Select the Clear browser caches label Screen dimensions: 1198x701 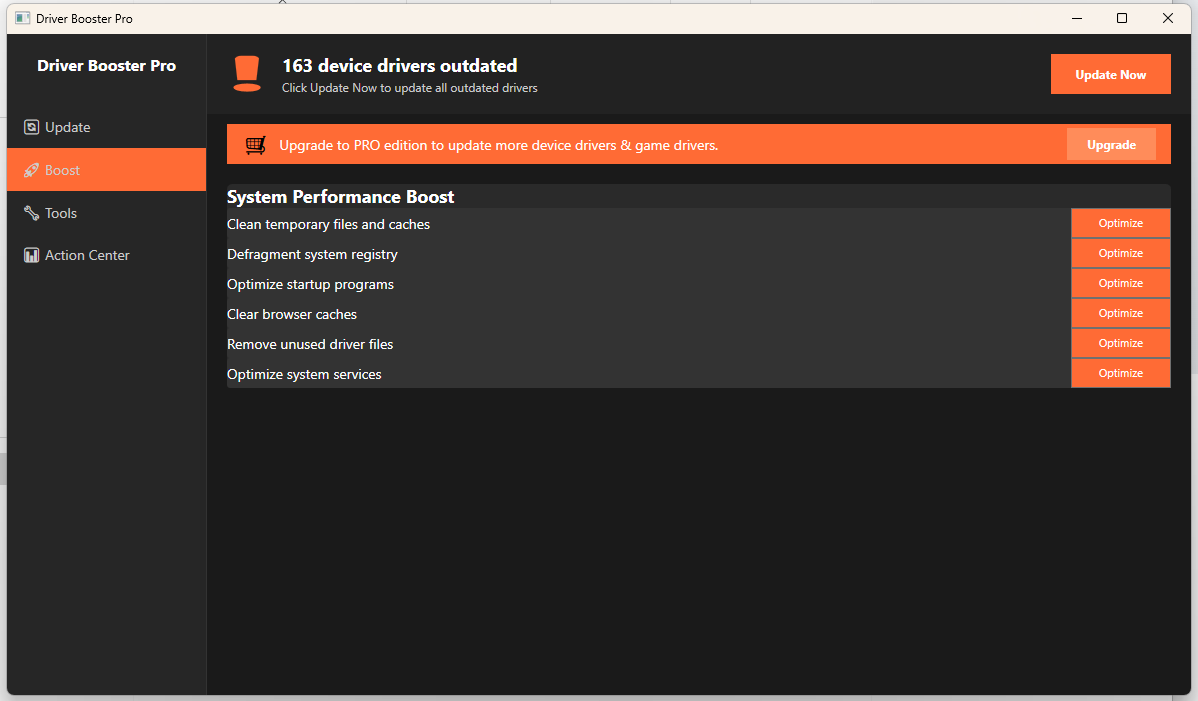tap(292, 314)
